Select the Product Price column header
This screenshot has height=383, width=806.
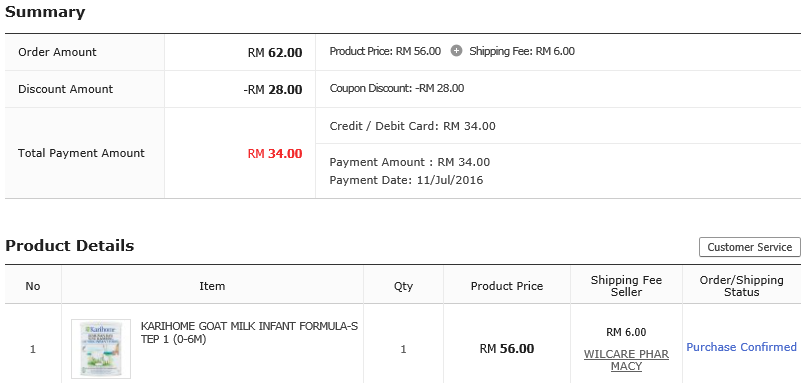tap(507, 286)
